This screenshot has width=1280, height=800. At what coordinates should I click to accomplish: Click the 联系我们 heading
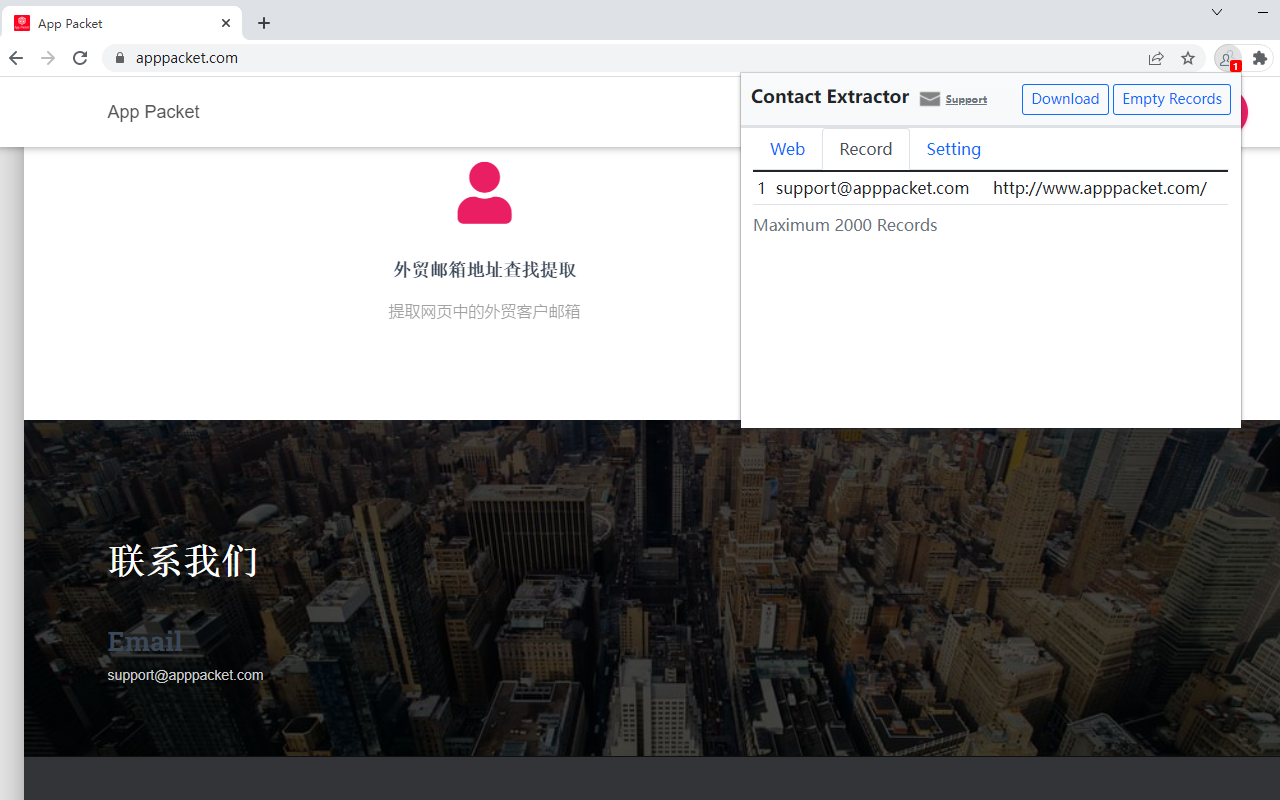[183, 561]
